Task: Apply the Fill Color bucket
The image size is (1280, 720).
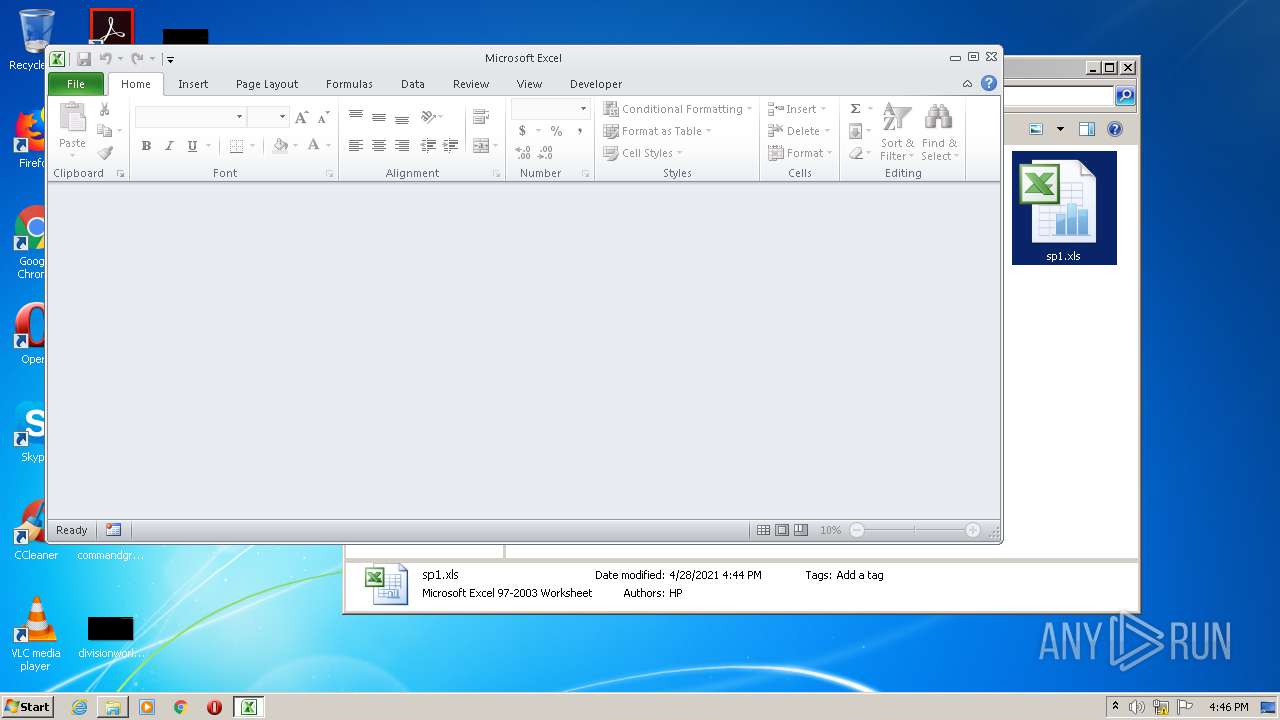Action: pyautogui.click(x=280, y=146)
